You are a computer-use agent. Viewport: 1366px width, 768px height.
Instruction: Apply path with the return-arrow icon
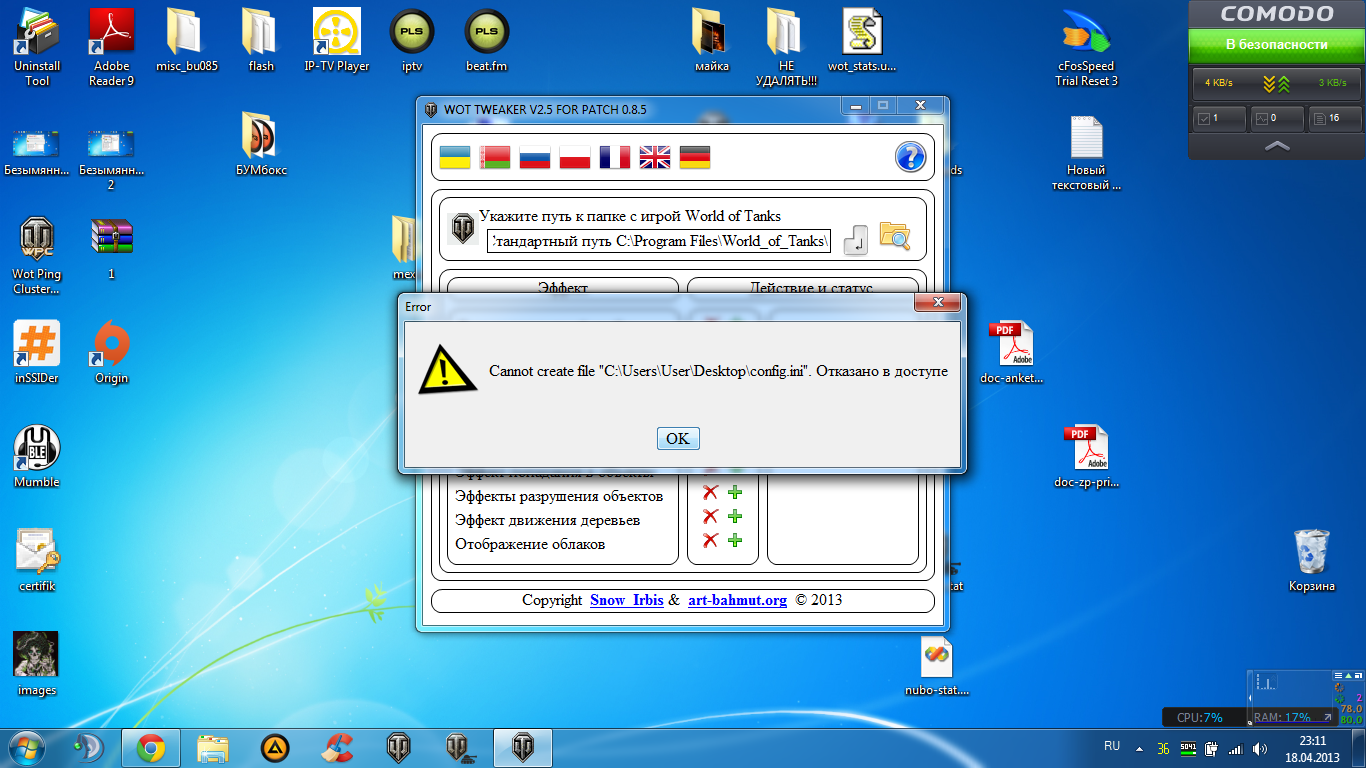pyautogui.click(x=856, y=239)
